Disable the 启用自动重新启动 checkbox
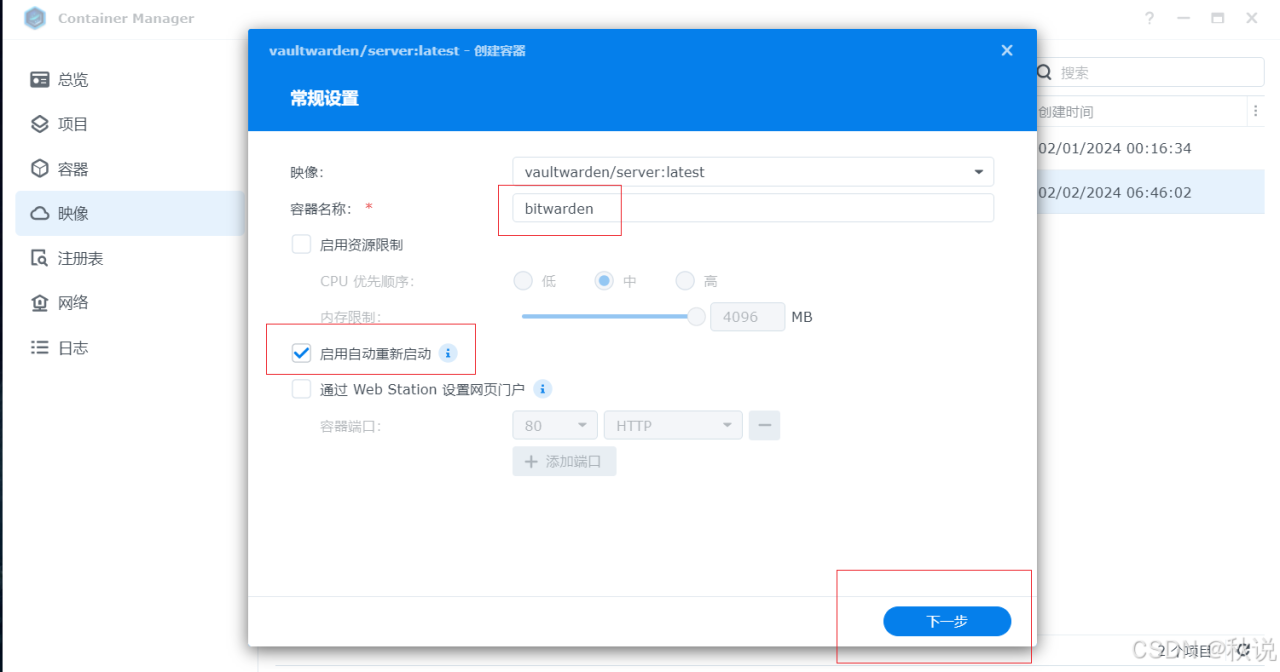The height and width of the screenshot is (672, 1280). (x=301, y=352)
